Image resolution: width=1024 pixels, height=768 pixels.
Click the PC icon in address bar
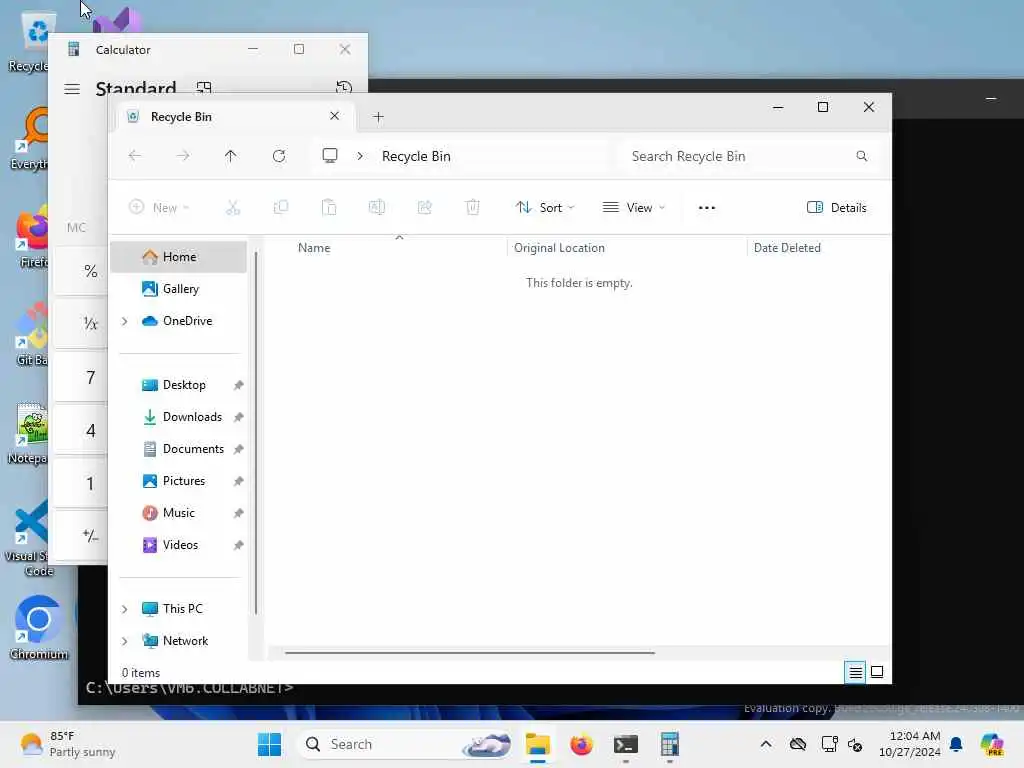[330, 155]
